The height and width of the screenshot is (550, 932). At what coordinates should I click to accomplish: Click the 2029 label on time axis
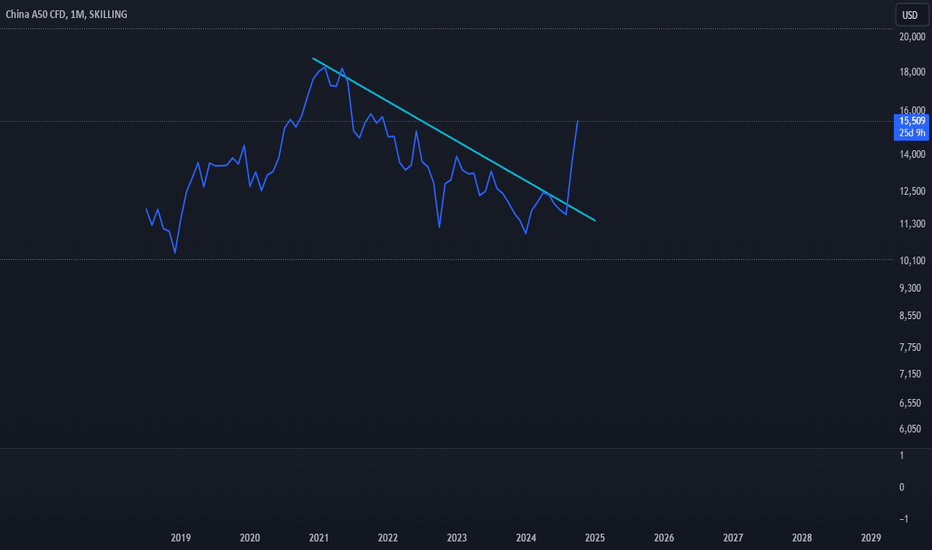[871, 538]
